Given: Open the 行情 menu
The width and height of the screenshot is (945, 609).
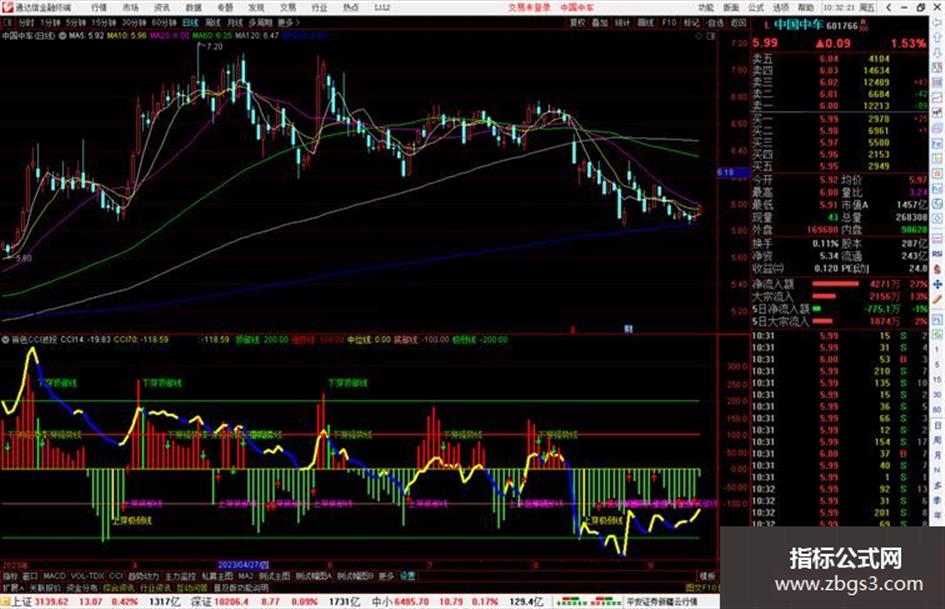Looking at the screenshot, I should pos(98,7).
